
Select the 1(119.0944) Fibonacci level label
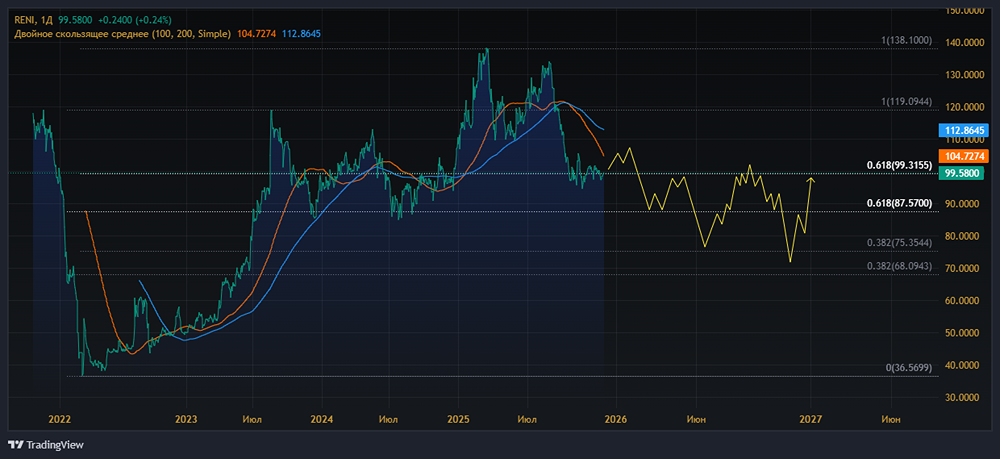point(906,102)
